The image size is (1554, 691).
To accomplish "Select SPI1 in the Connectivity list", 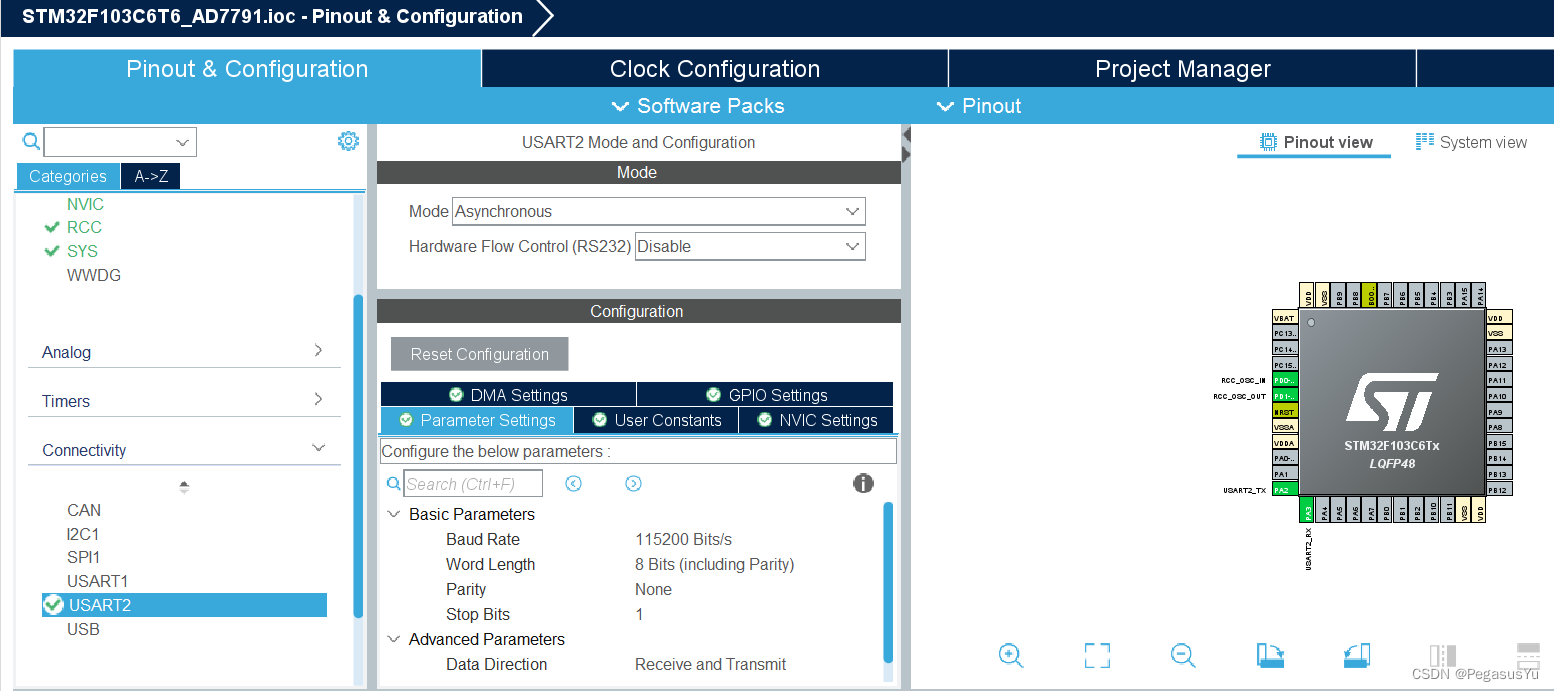I will click(x=83, y=557).
